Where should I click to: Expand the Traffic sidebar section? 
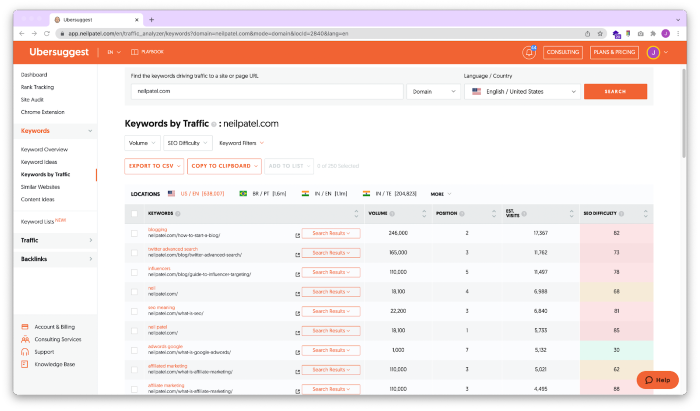click(56, 240)
